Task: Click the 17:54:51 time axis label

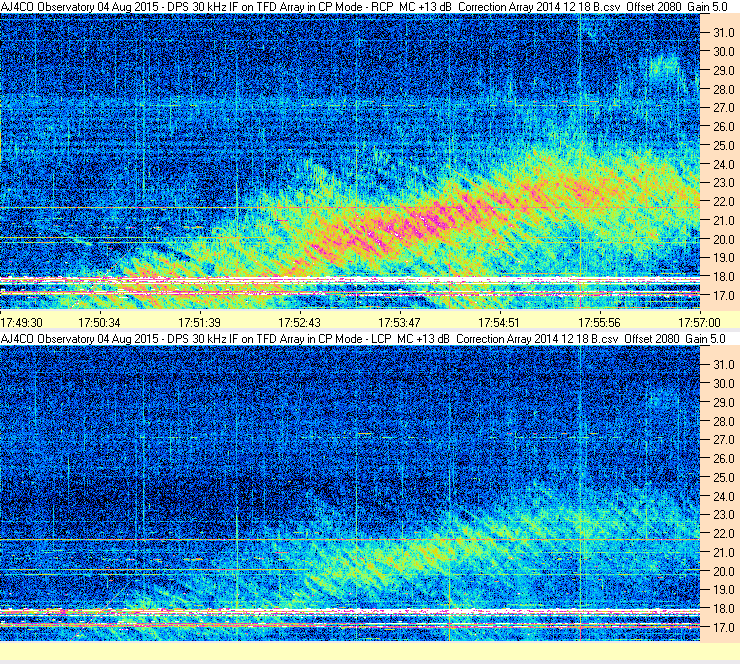Action: (499, 323)
